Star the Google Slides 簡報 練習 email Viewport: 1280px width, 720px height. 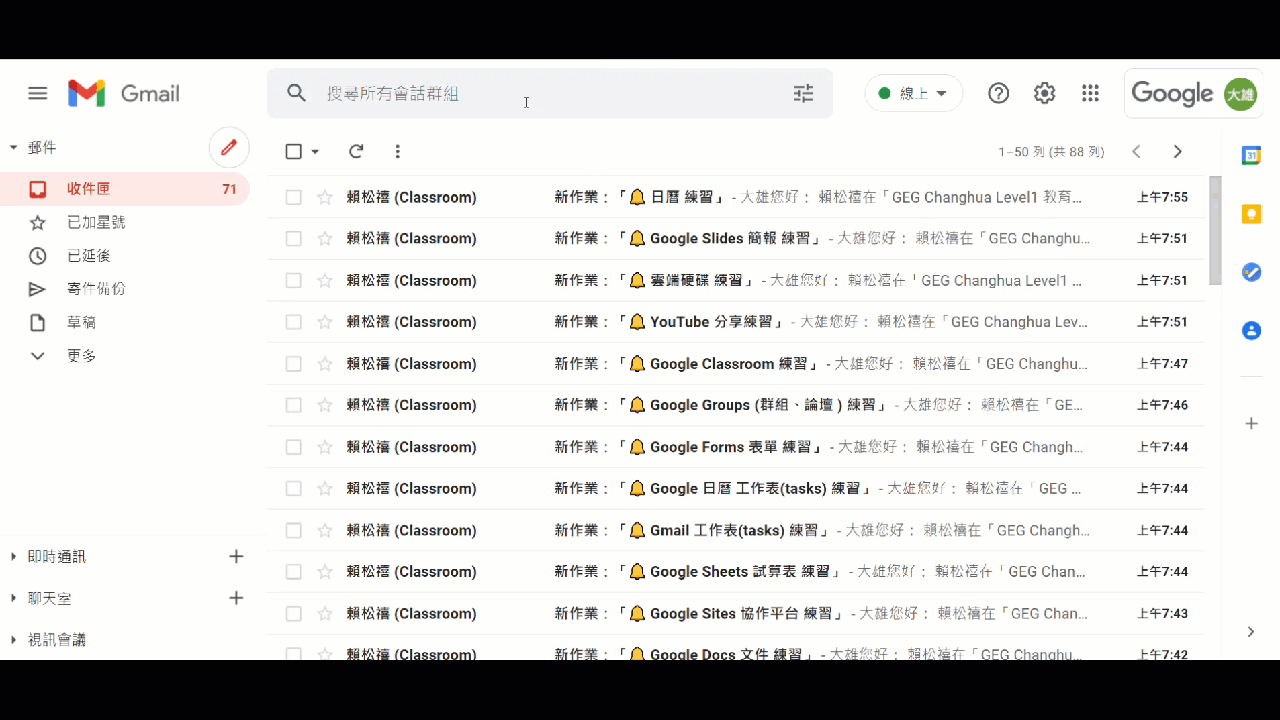click(325, 239)
